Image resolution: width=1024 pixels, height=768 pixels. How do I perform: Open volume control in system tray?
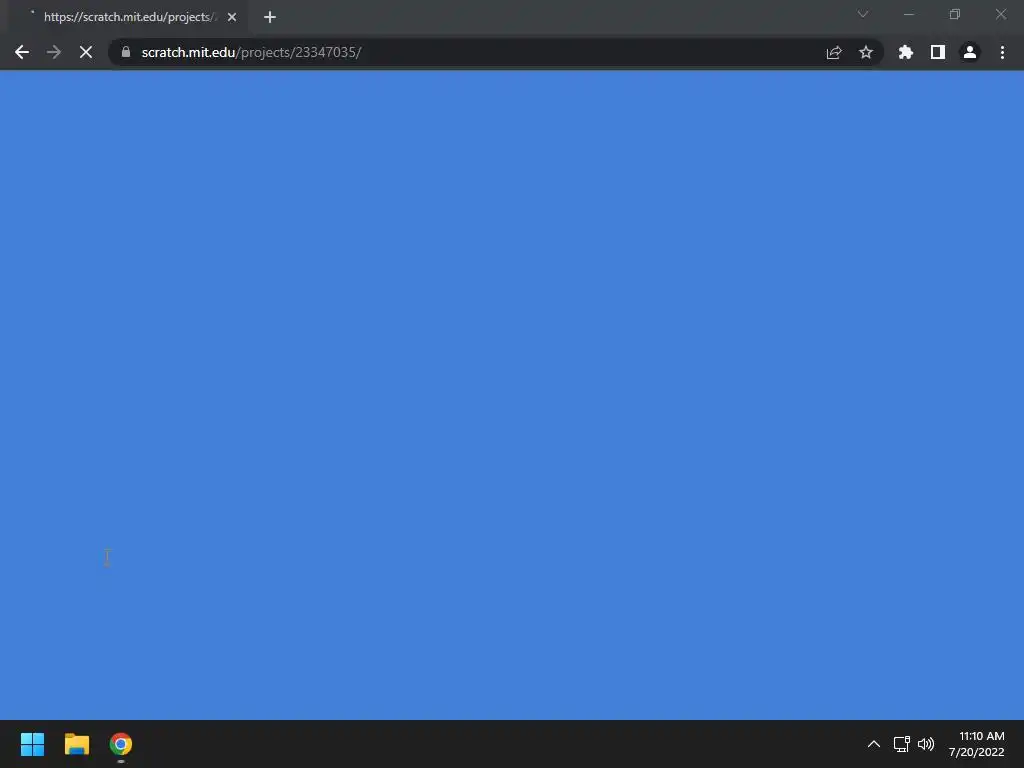pyautogui.click(x=926, y=744)
